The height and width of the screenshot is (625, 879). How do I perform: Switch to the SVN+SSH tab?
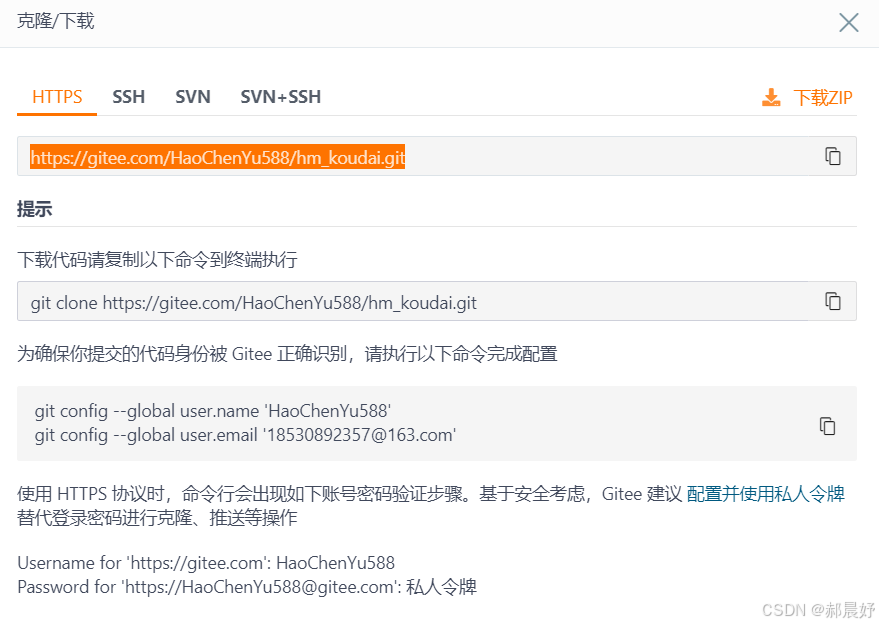[x=280, y=97]
